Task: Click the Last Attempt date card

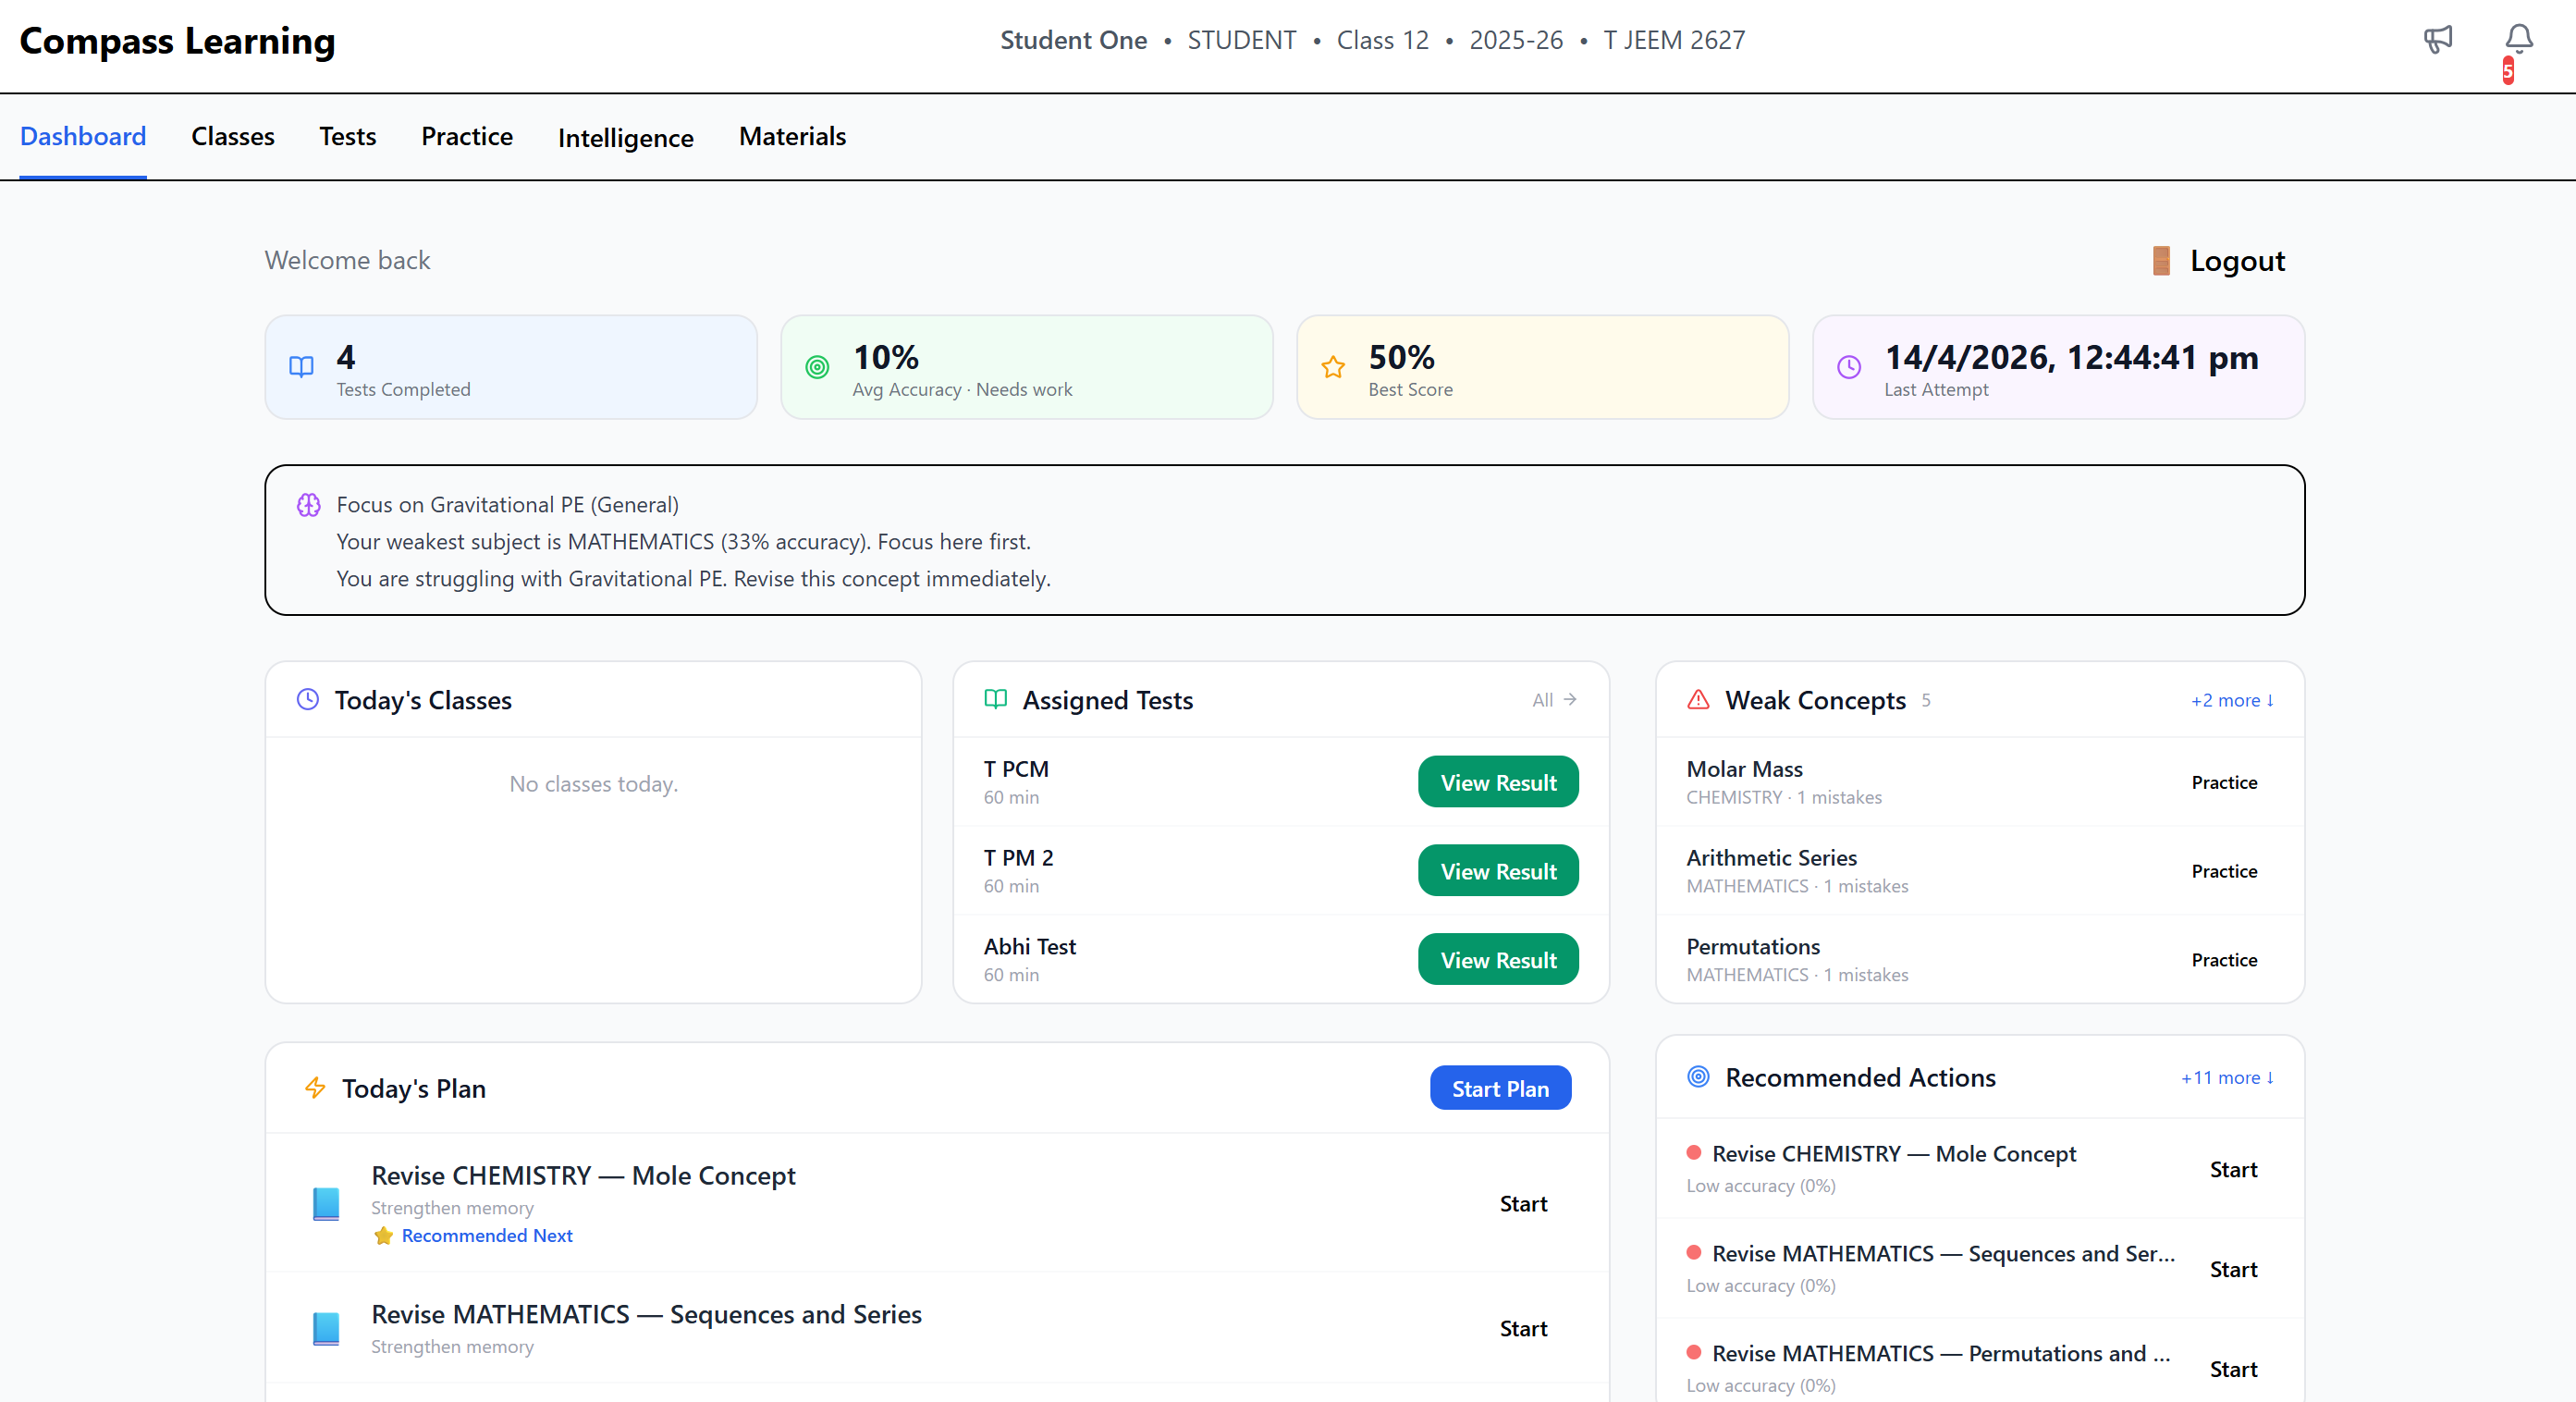Action: pyautogui.click(x=2059, y=367)
